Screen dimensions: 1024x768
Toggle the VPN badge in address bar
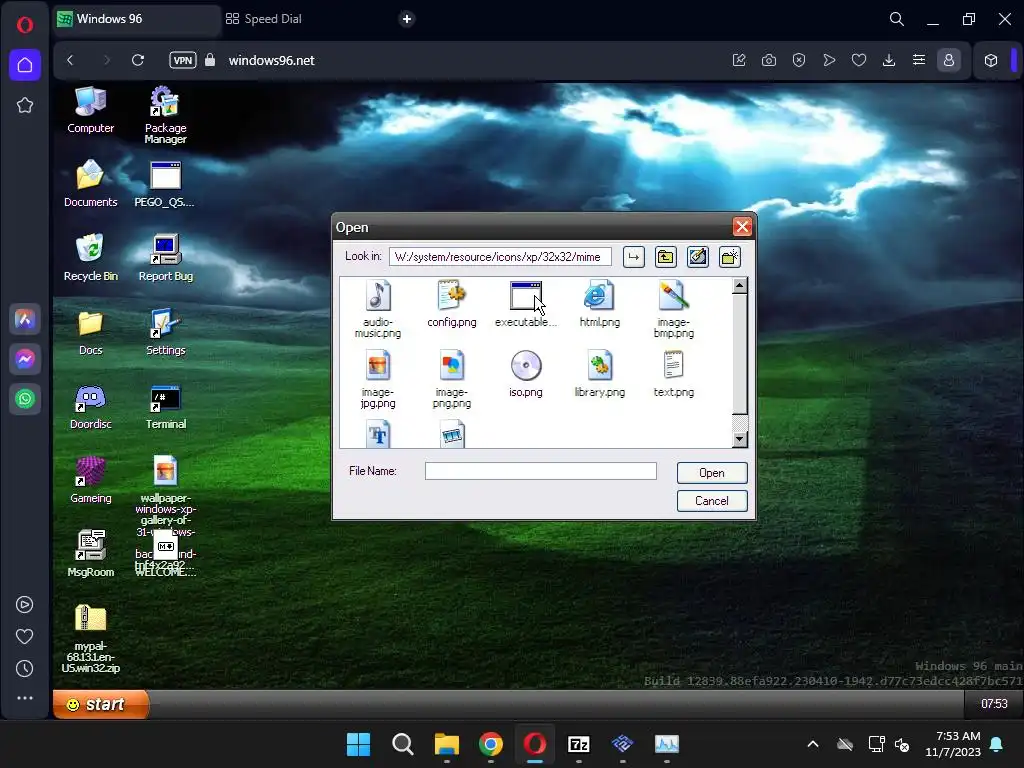[x=183, y=60]
